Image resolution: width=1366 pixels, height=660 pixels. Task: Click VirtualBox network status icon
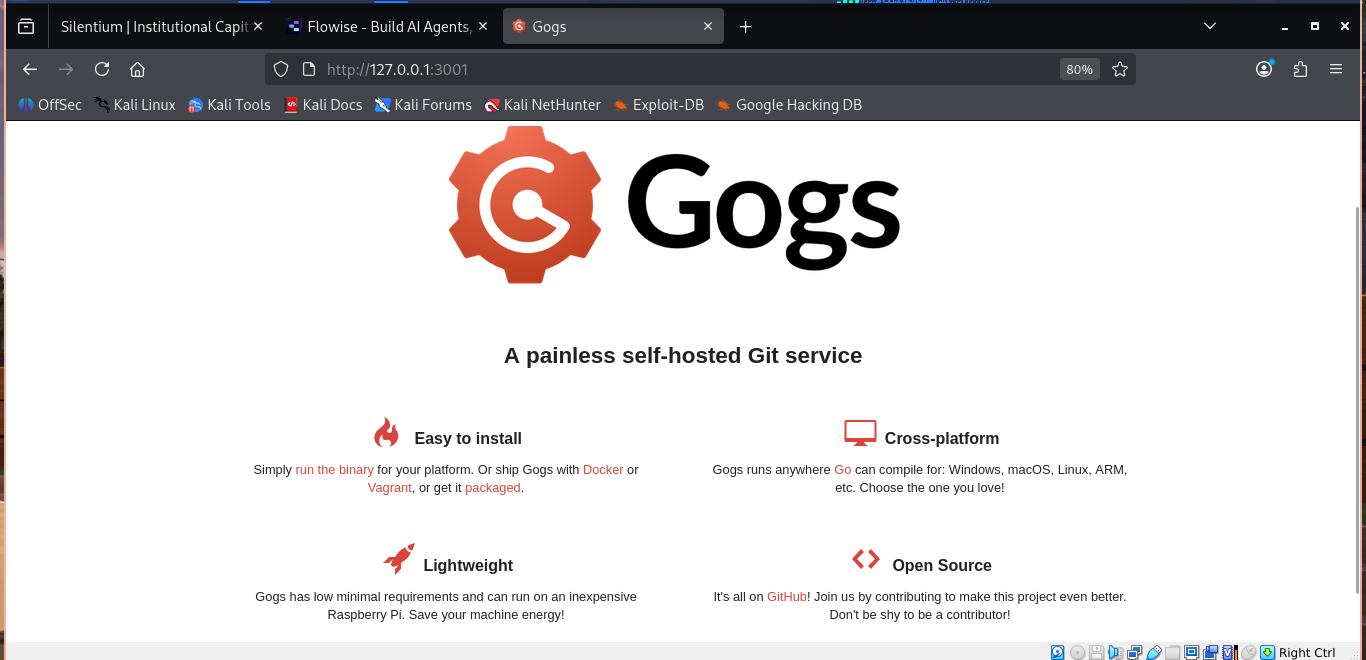1134,652
